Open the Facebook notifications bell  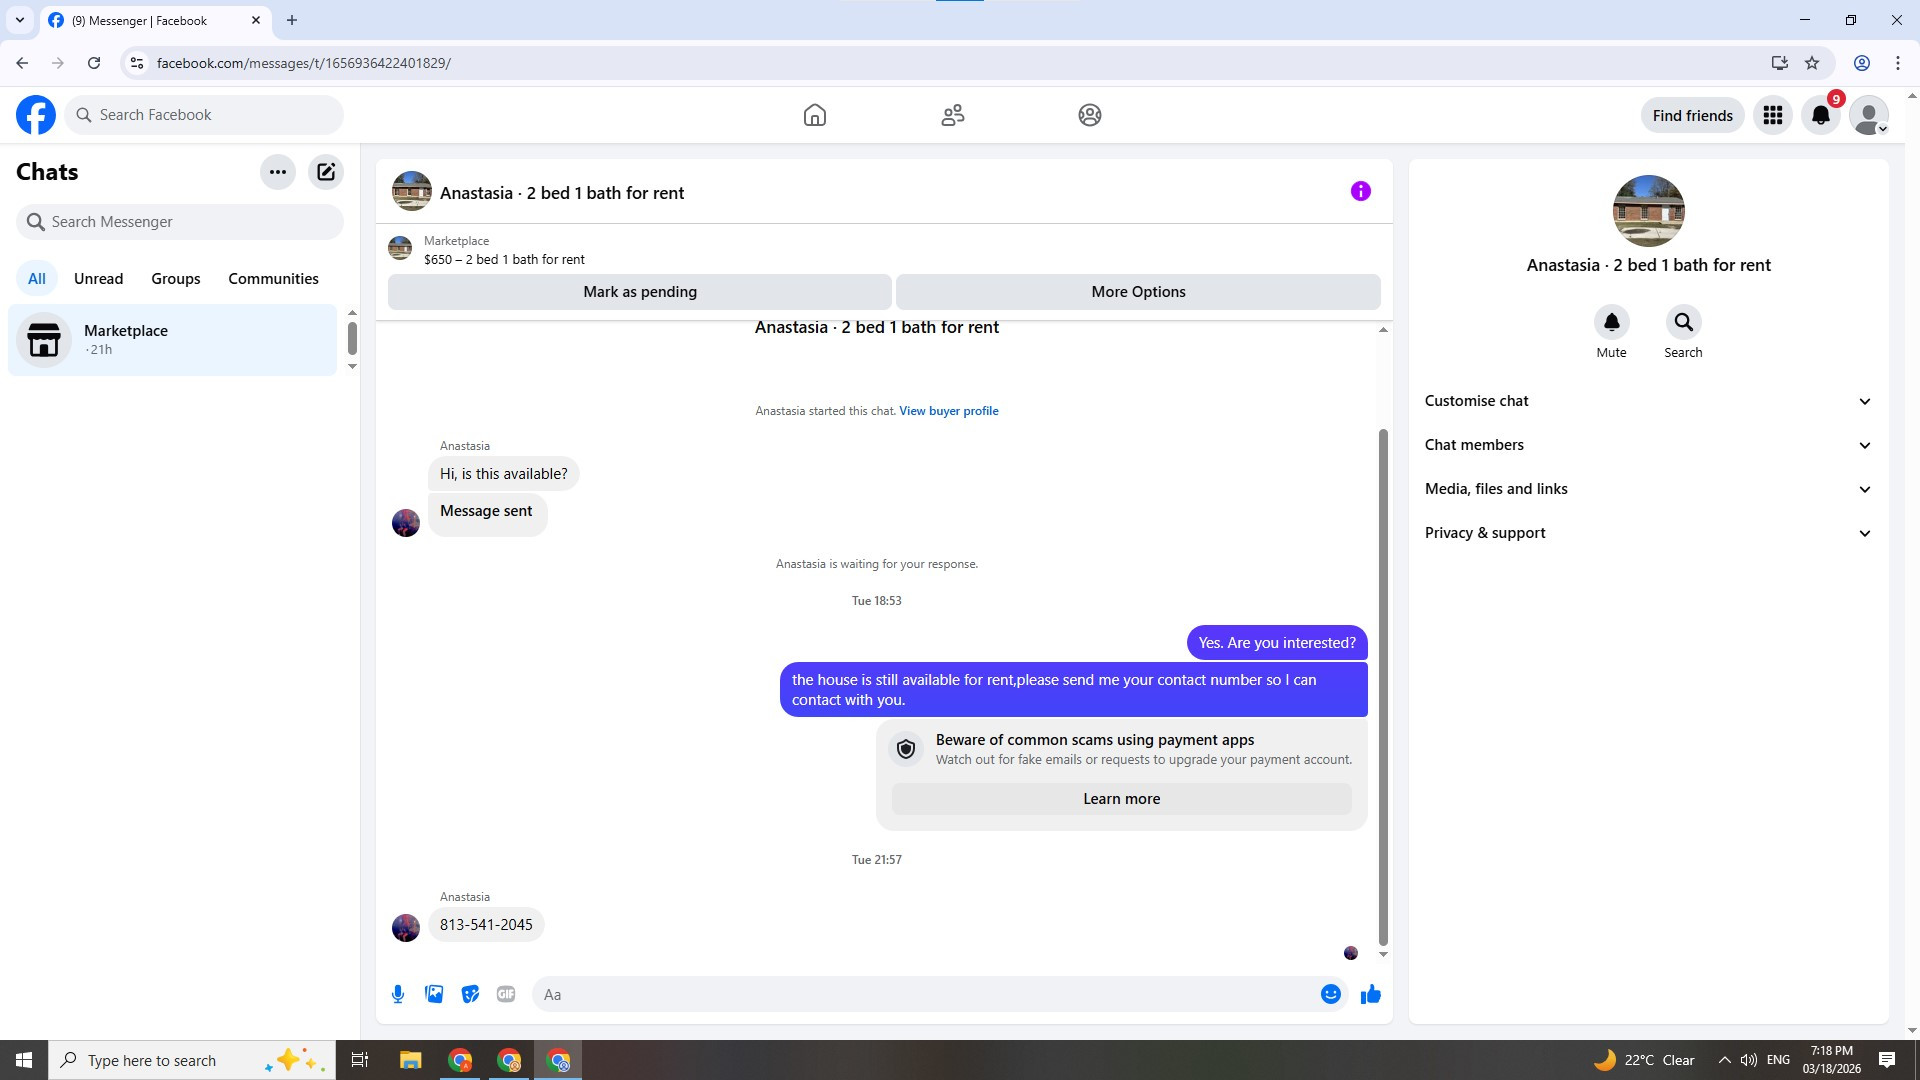[x=1820, y=116]
